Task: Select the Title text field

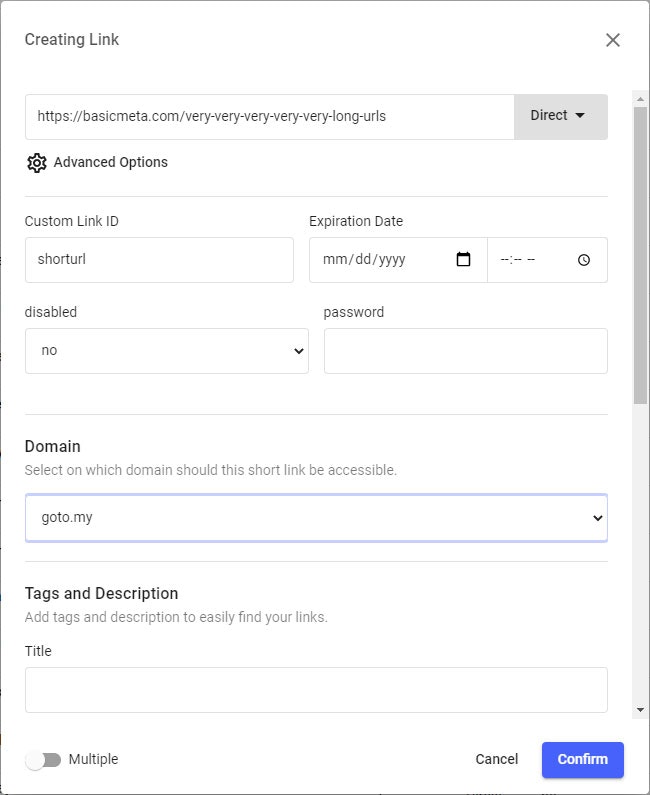Action: coord(316,690)
